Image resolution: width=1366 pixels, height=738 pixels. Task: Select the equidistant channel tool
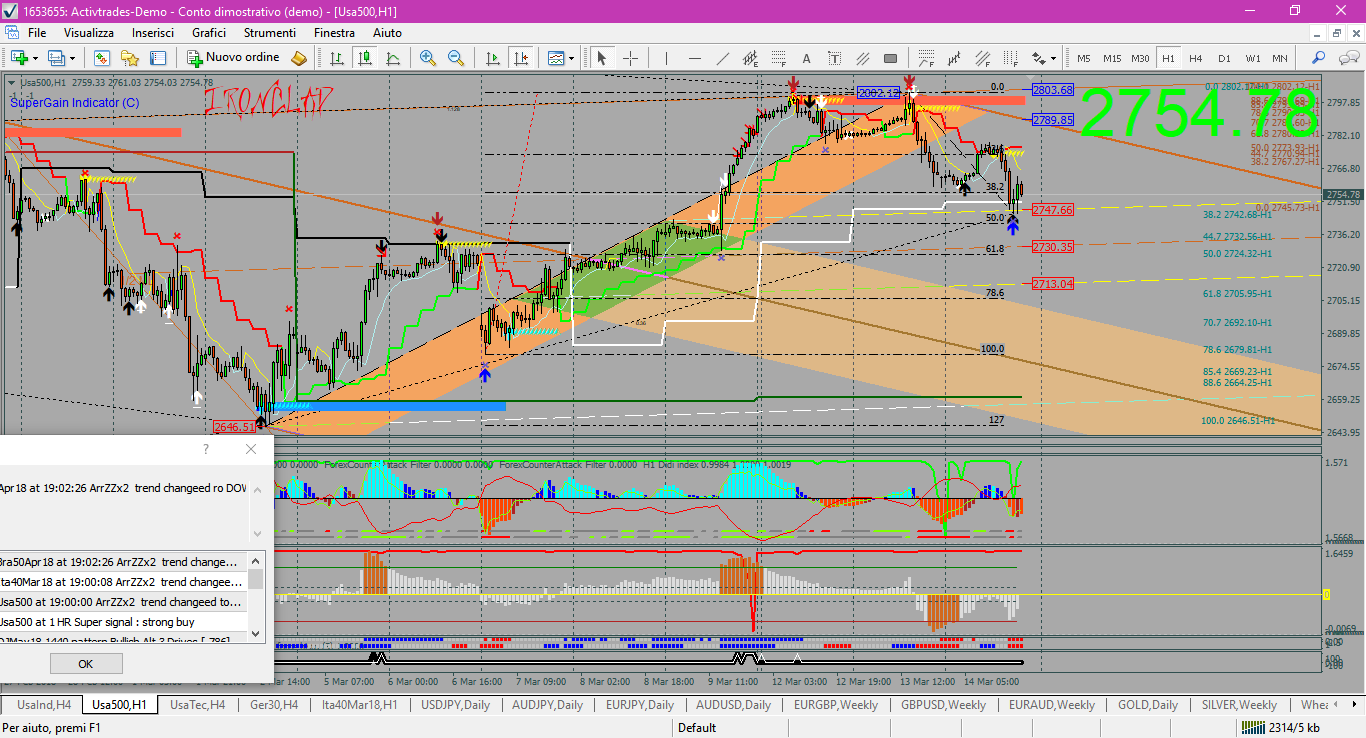click(x=751, y=58)
